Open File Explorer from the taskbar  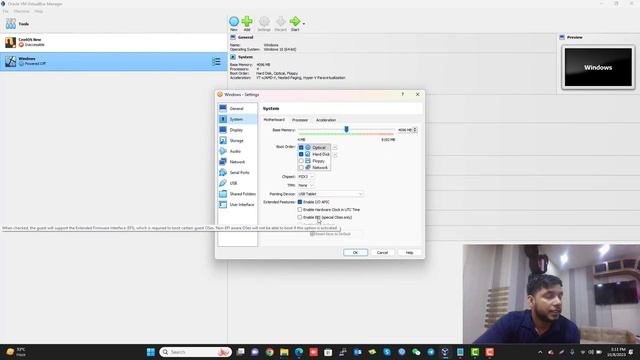tap(284, 352)
